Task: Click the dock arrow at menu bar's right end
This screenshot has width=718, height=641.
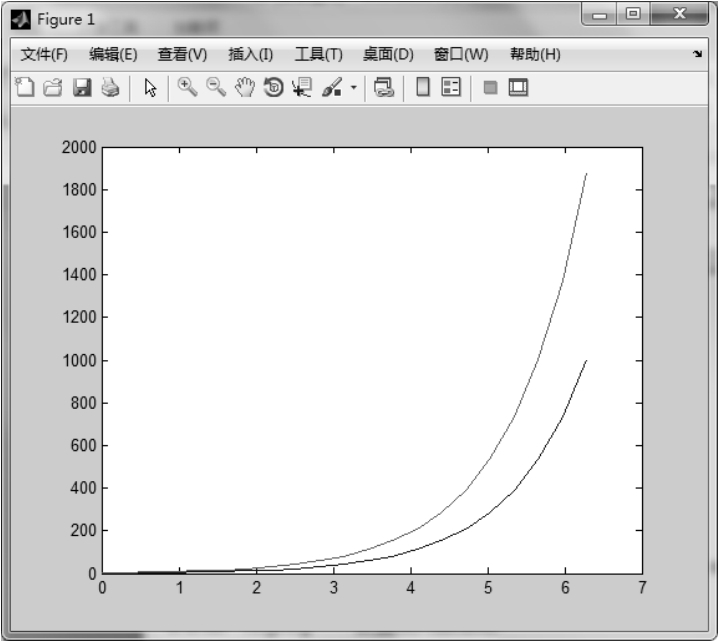Action: pyautogui.click(x=696, y=54)
